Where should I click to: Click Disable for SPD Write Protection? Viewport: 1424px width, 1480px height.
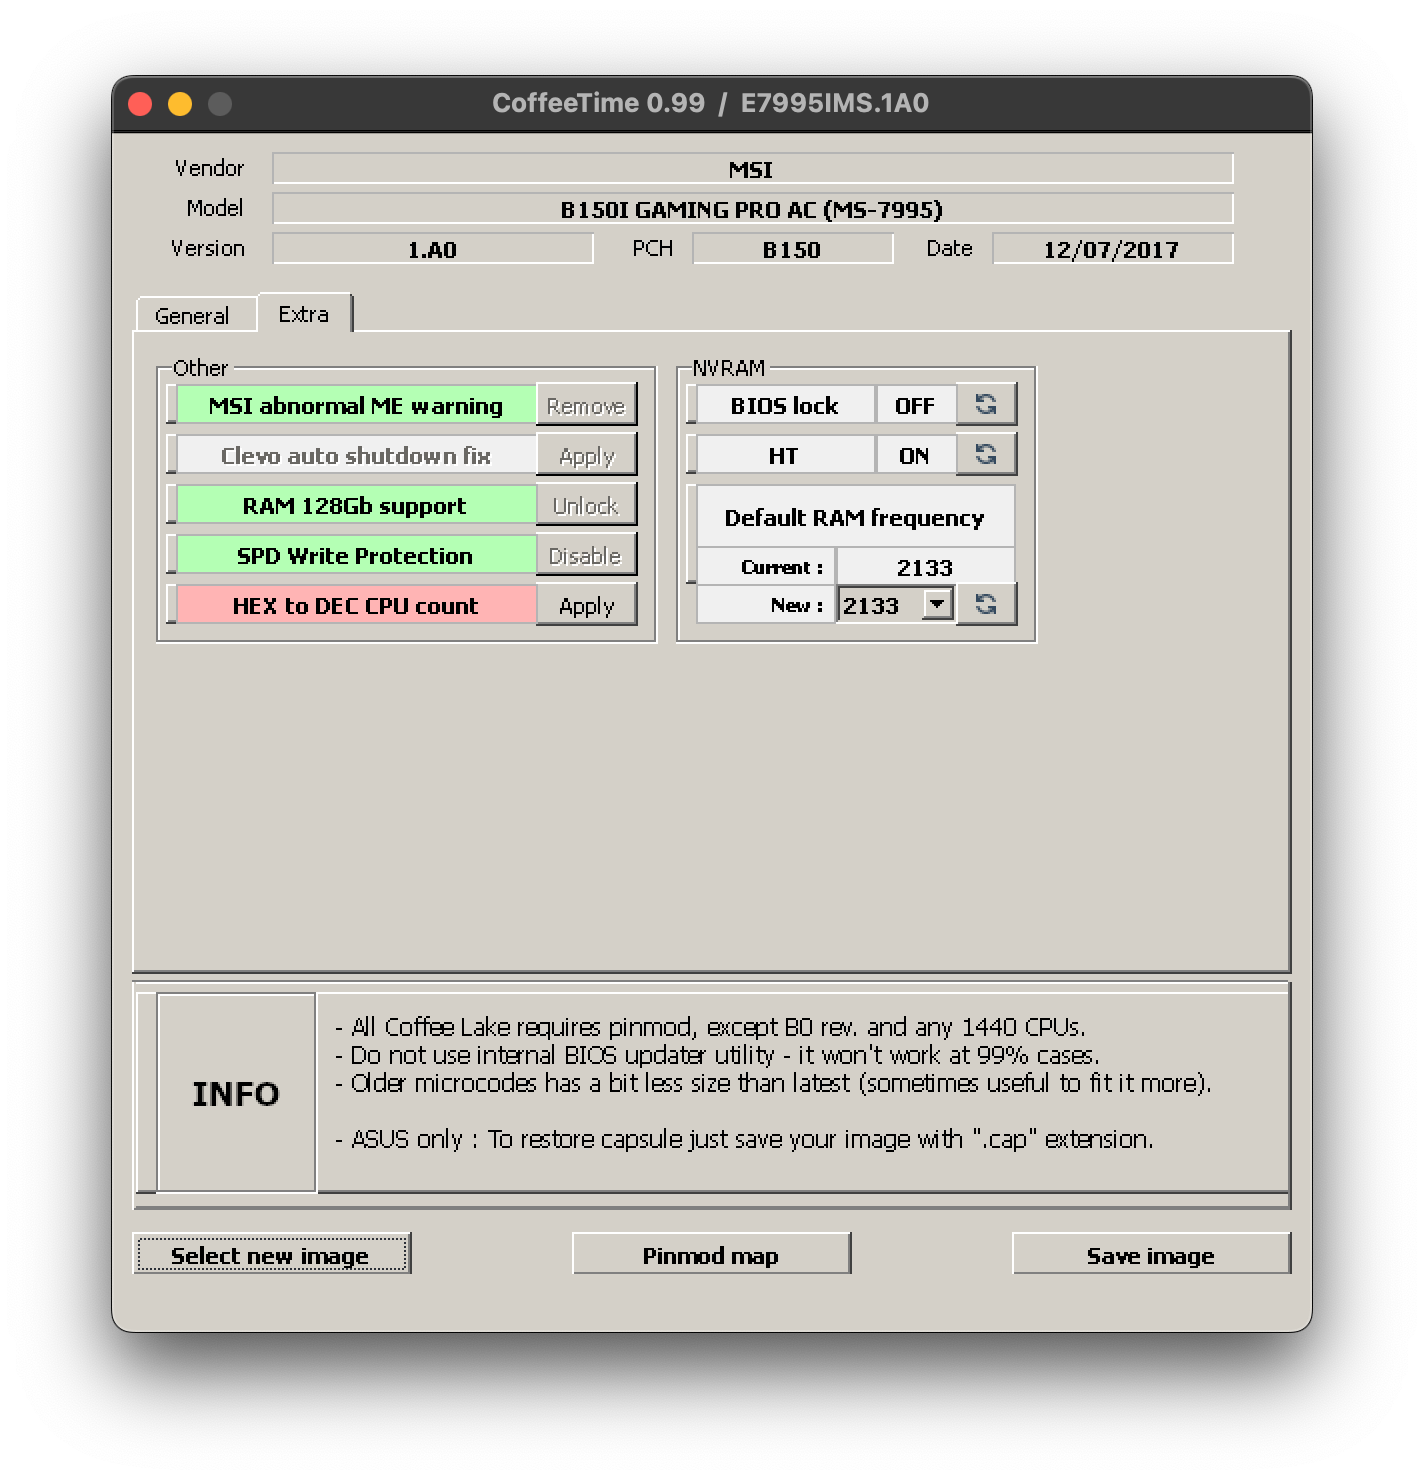[x=586, y=555]
